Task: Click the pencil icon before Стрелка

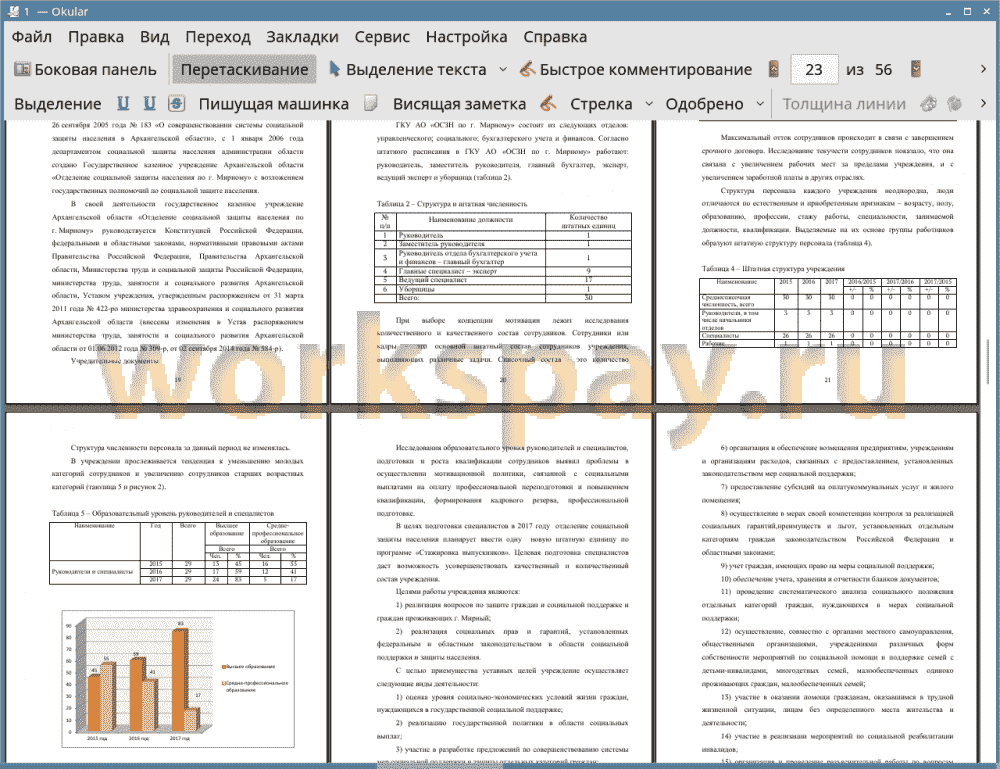Action: (548, 103)
